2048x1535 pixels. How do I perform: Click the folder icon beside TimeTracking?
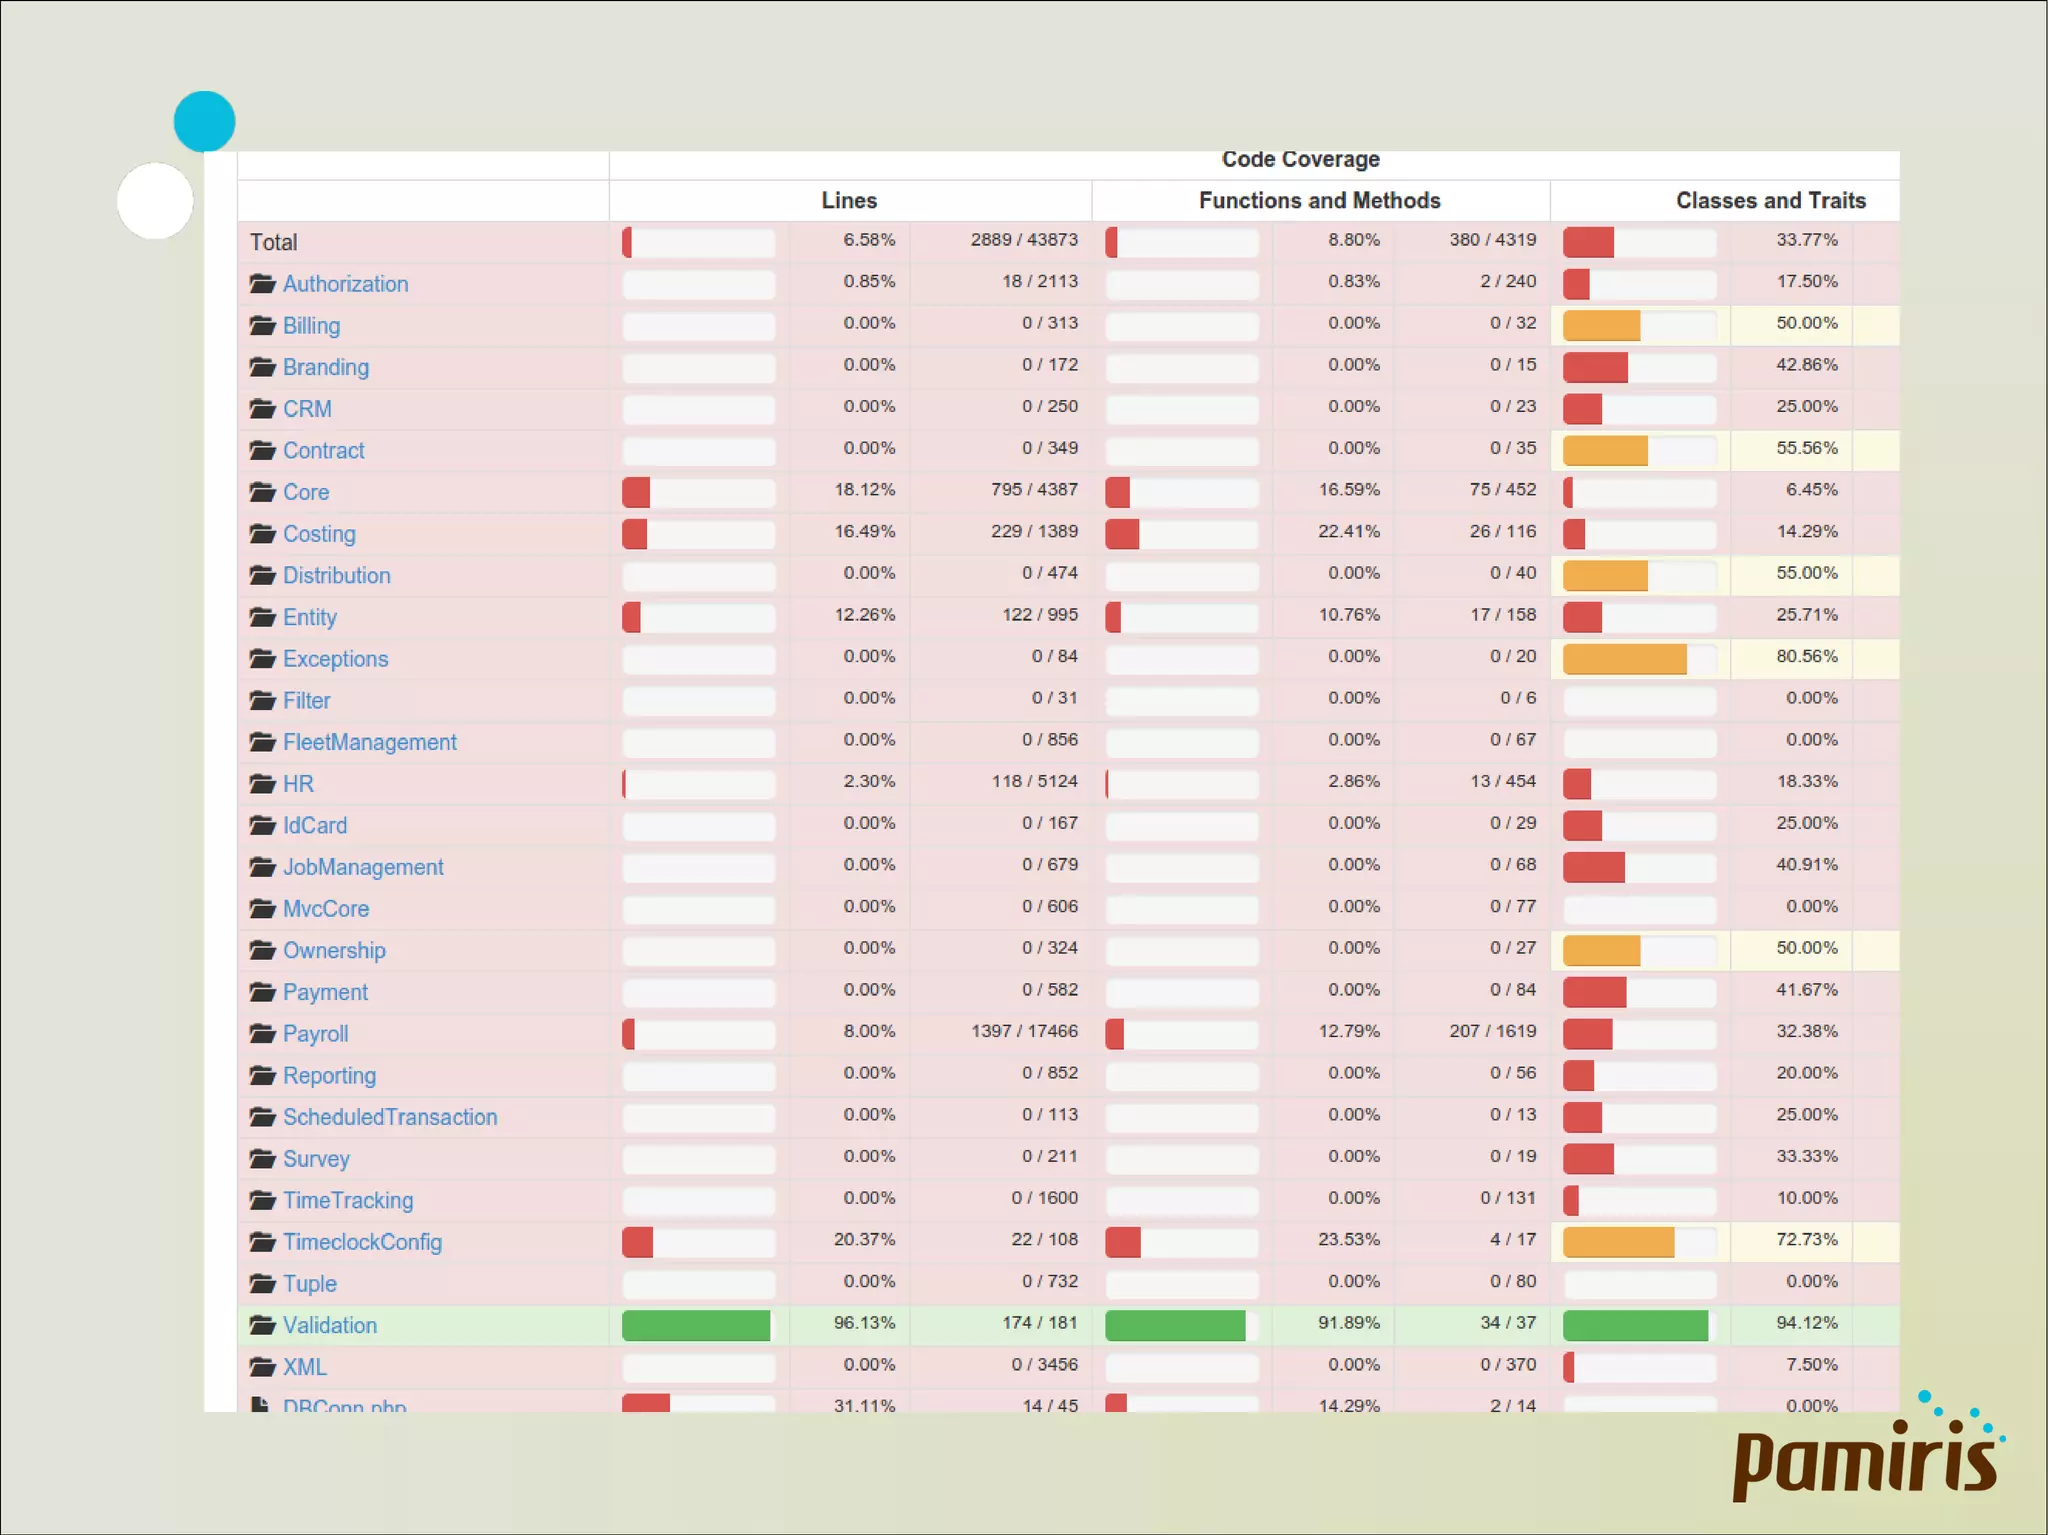[262, 1201]
